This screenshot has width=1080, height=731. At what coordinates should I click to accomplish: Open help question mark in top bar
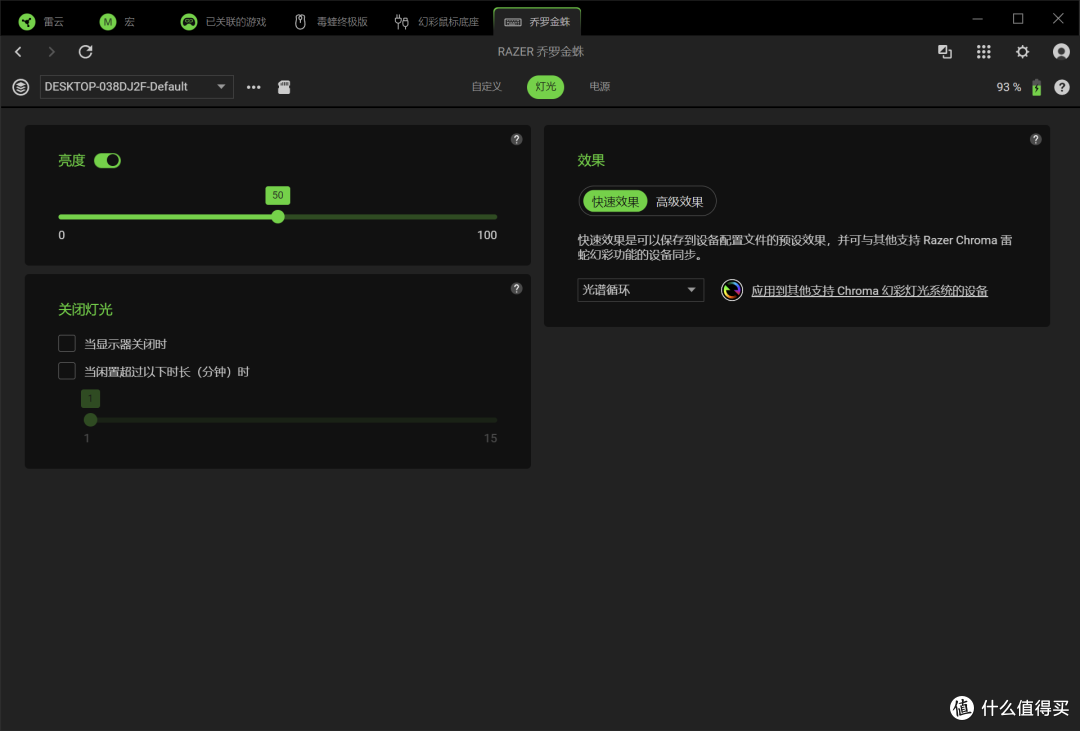(x=1062, y=87)
